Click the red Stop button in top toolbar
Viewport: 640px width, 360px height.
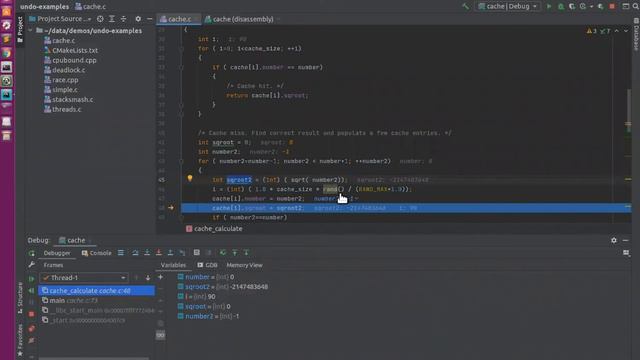pos(612,6)
